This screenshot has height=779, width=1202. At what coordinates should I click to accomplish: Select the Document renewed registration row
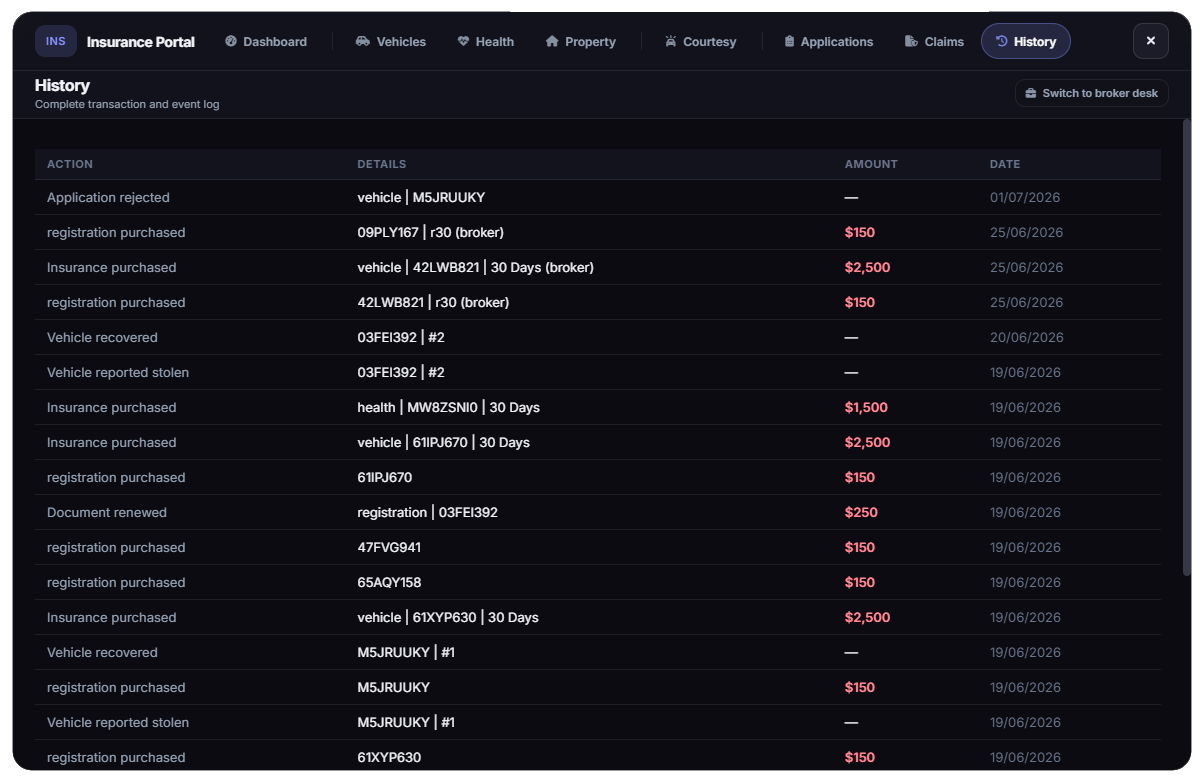[598, 512]
